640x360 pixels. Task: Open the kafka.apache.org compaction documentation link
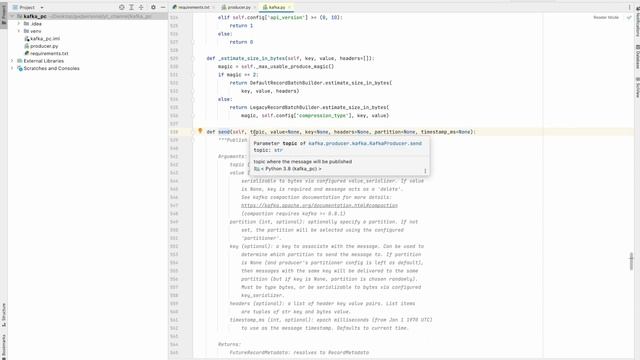click(319, 205)
